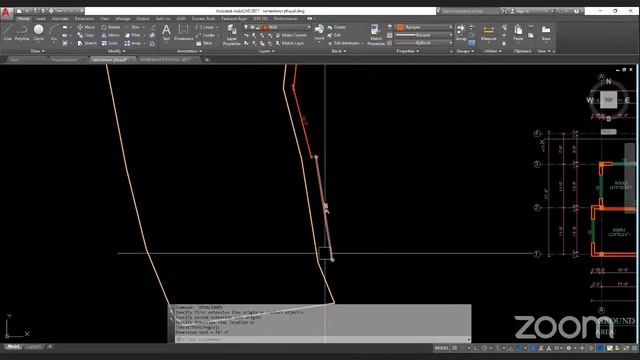The image size is (640, 360).
Task: Click the command line input field
Action: click(x=322, y=340)
